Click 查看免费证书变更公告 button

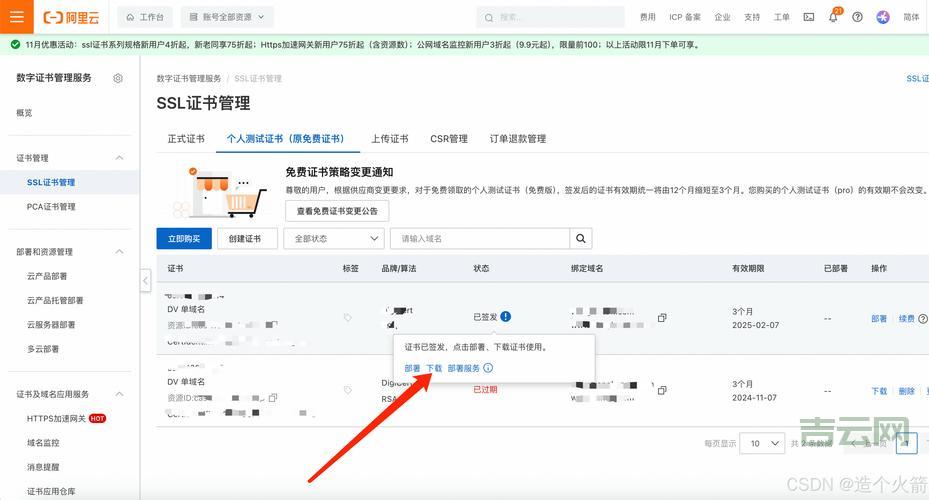[337, 211]
